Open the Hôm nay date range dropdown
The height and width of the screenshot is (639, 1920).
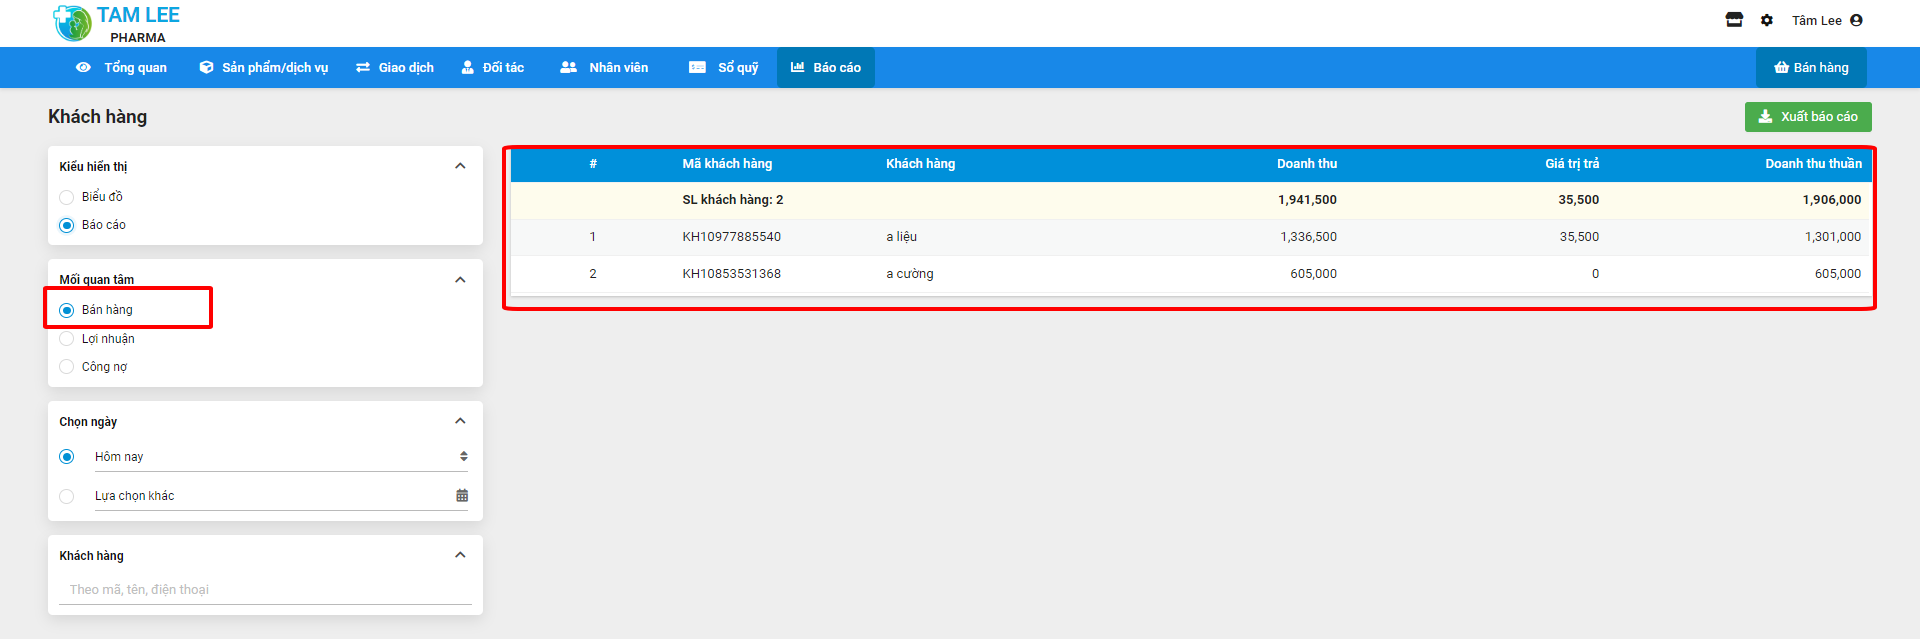[281, 457]
